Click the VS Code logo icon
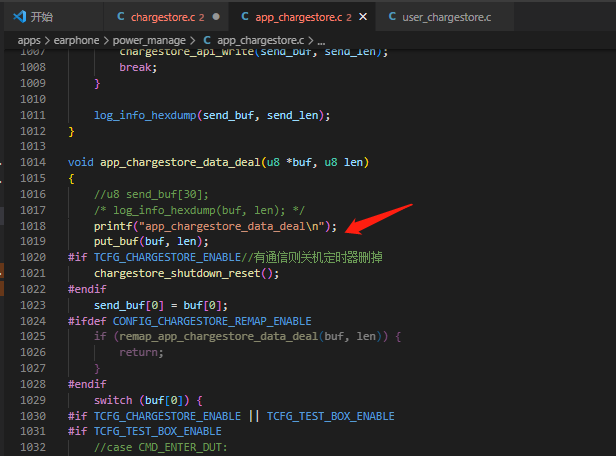The image size is (616, 456). 20,17
